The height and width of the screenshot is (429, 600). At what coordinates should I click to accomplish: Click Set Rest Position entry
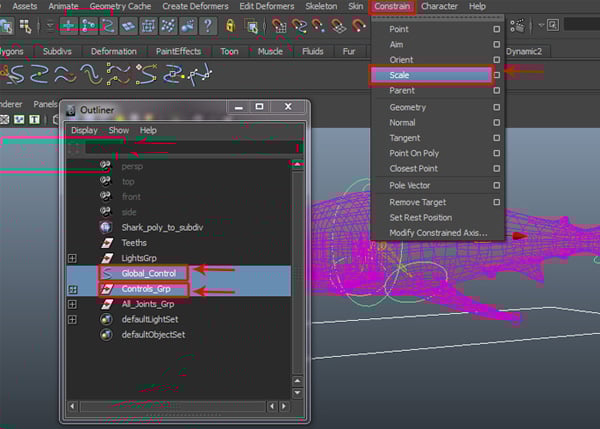coord(421,218)
